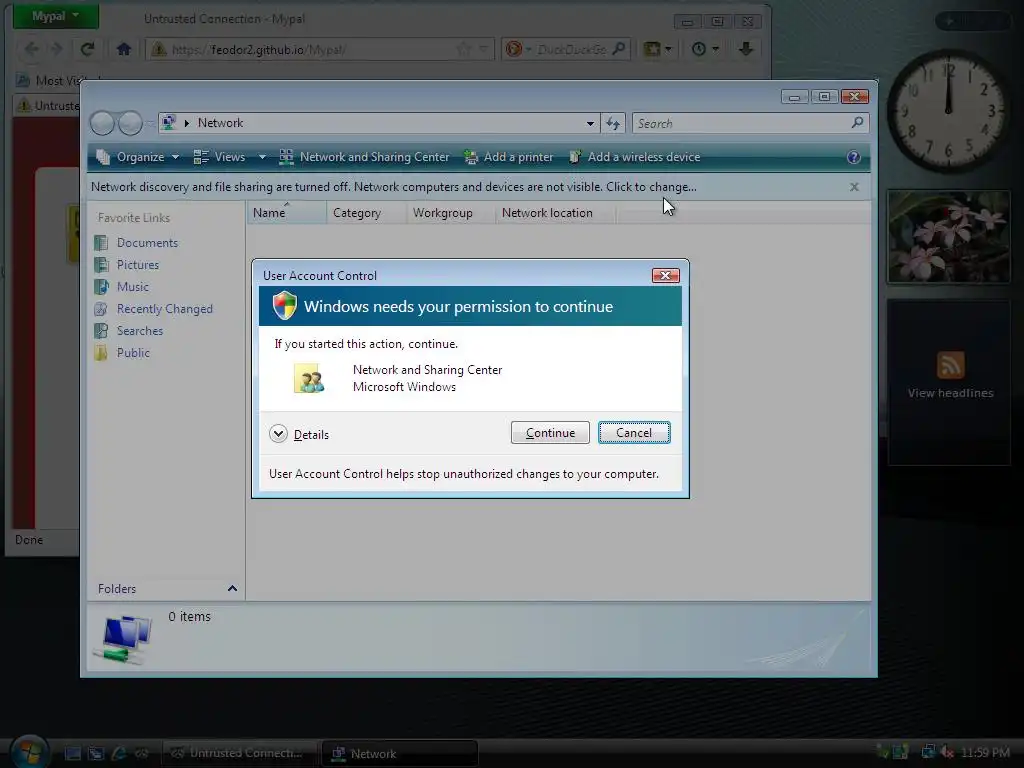Click Cancel in User Account Control dialog
The image size is (1024, 768).
click(634, 433)
